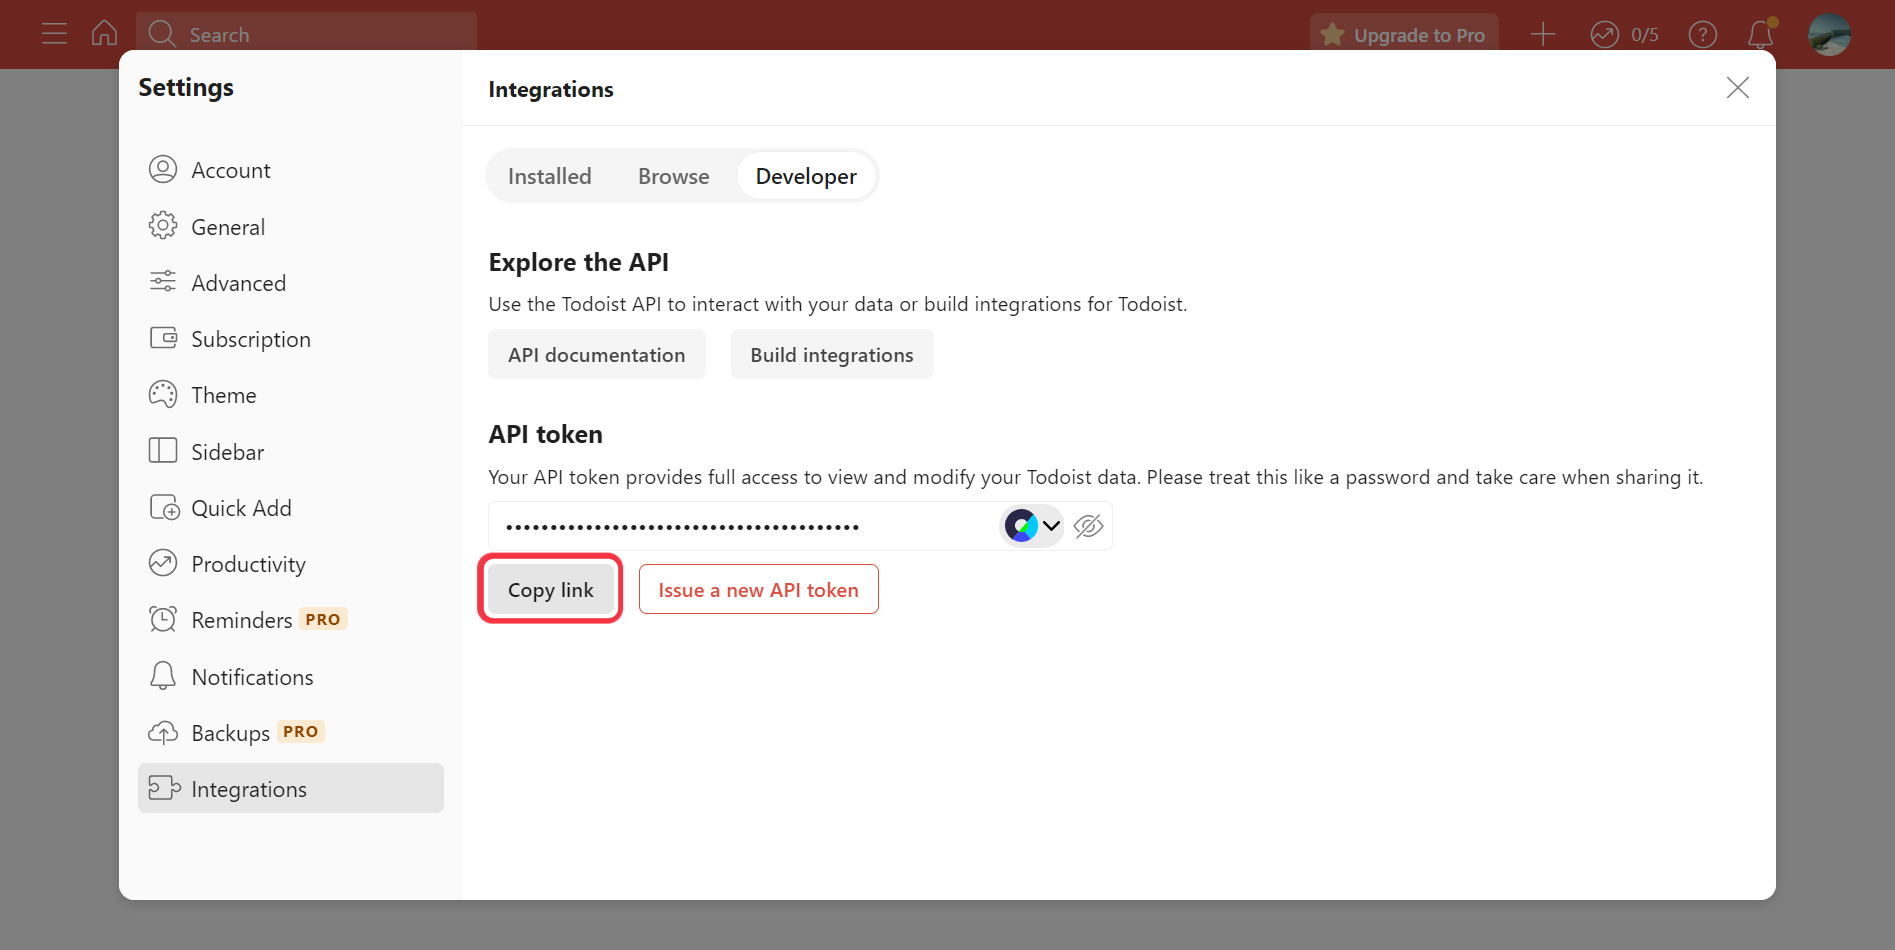Click the Copy link button
Image resolution: width=1895 pixels, height=950 pixels.
(549, 589)
